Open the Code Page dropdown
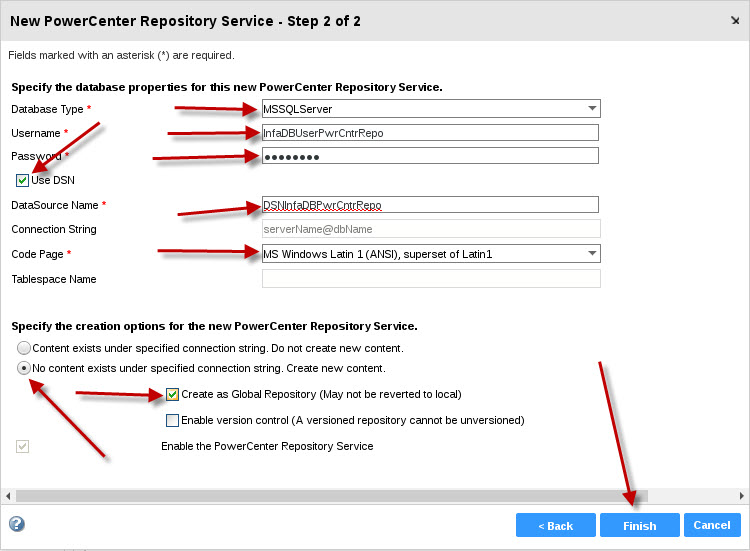This screenshot has width=750, height=551. [431, 253]
